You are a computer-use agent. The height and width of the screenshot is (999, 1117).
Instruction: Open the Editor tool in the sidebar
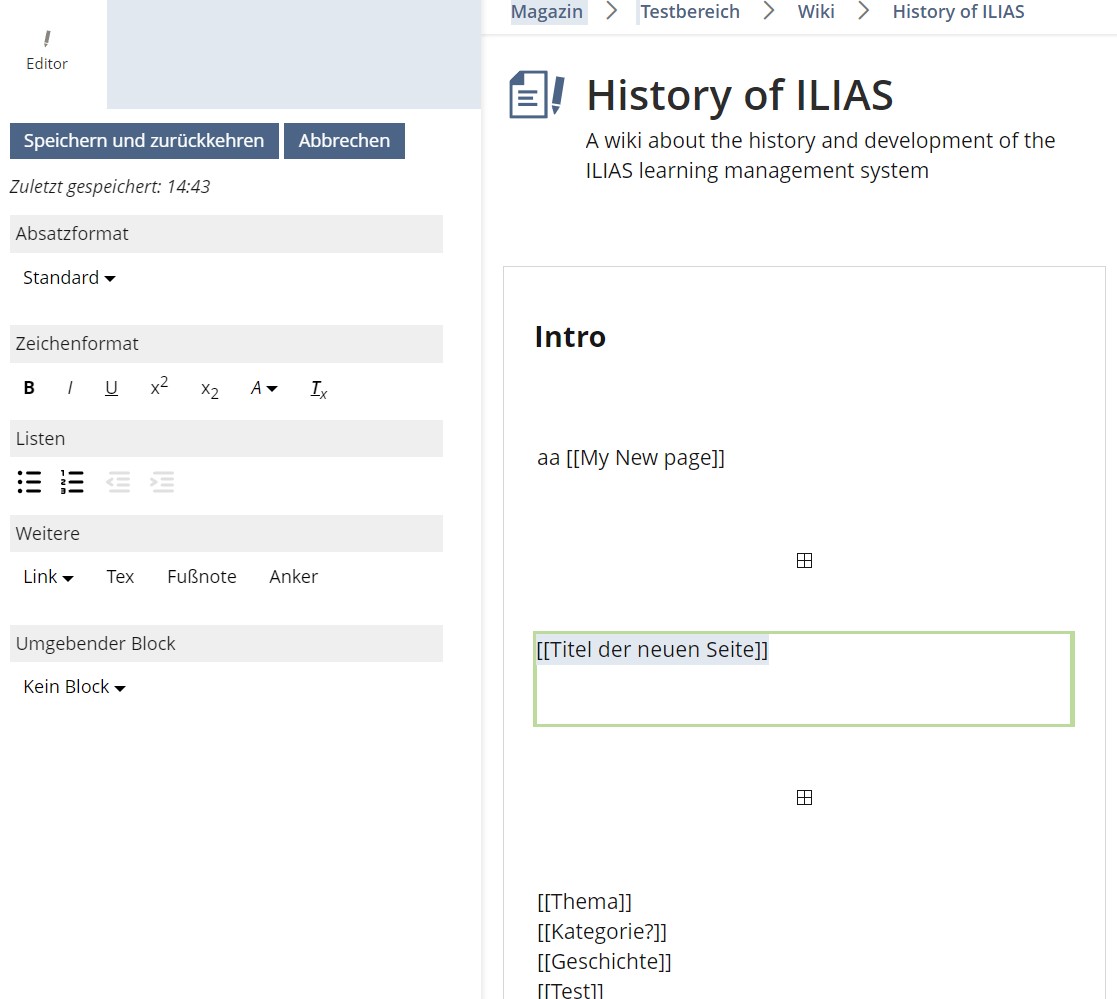point(47,51)
